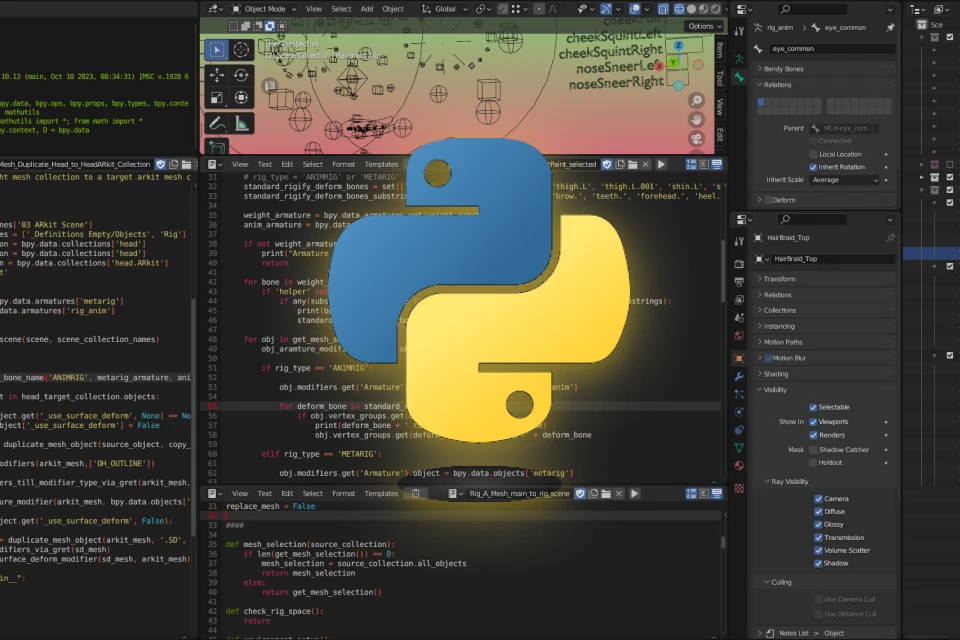Image resolution: width=960 pixels, height=640 pixels.
Task: Toggle Show In Renders checkbox
Action: (813, 435)
